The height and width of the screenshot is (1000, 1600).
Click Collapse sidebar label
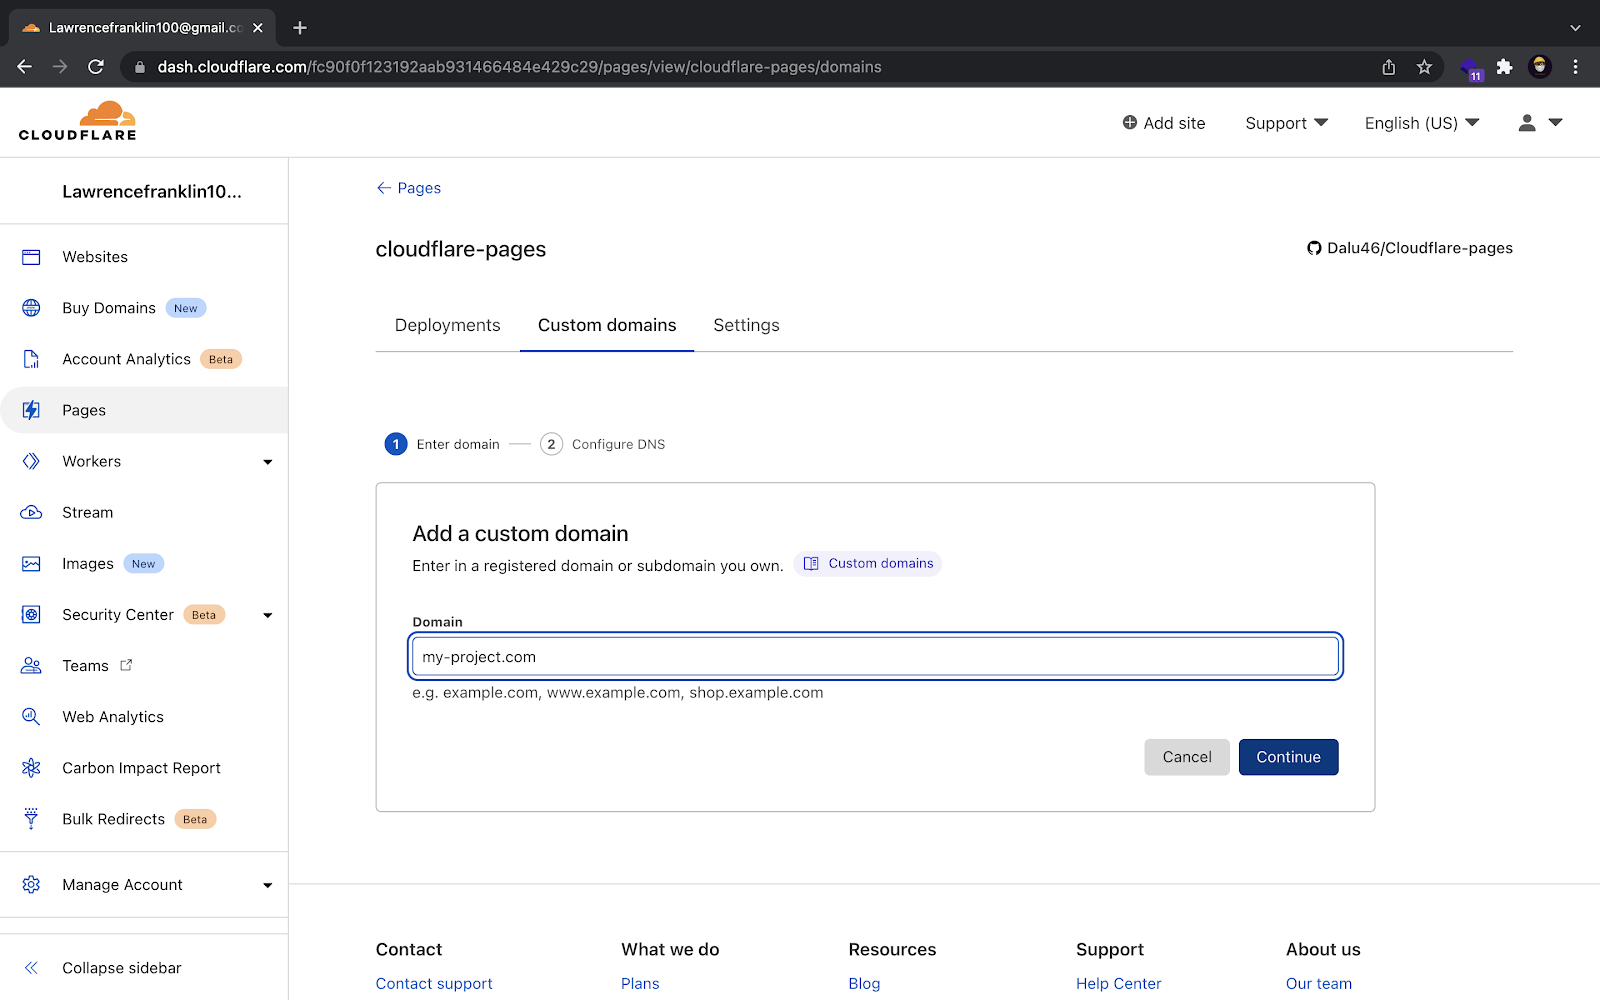[x=121, y=968]
